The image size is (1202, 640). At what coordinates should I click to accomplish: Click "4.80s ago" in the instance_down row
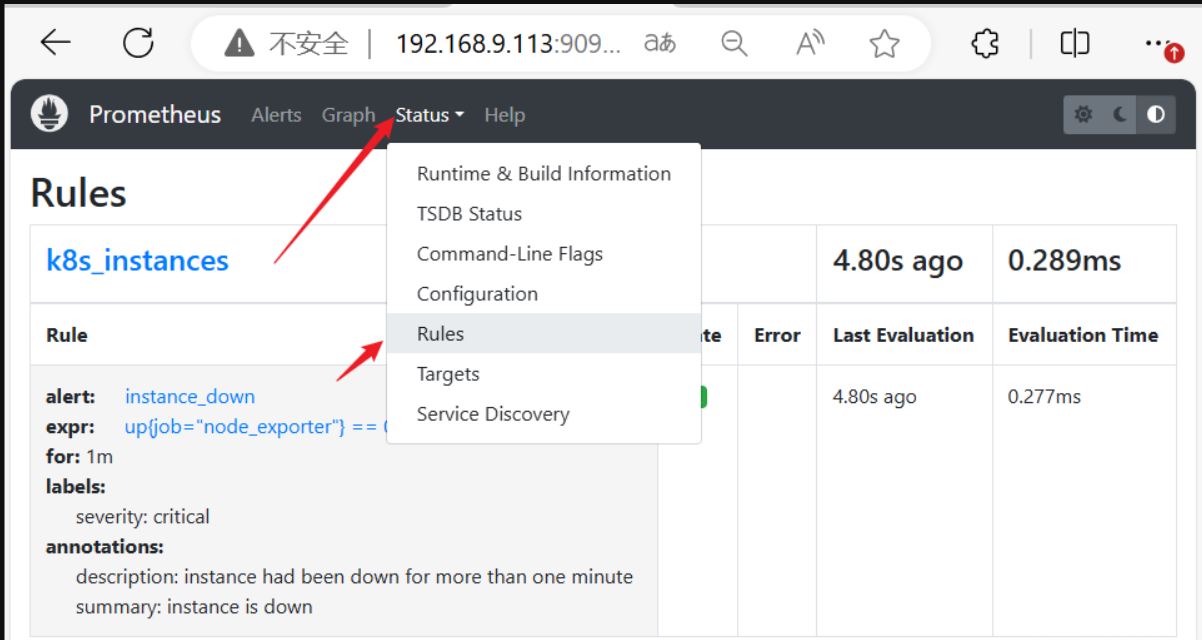(x=874, y=397)
